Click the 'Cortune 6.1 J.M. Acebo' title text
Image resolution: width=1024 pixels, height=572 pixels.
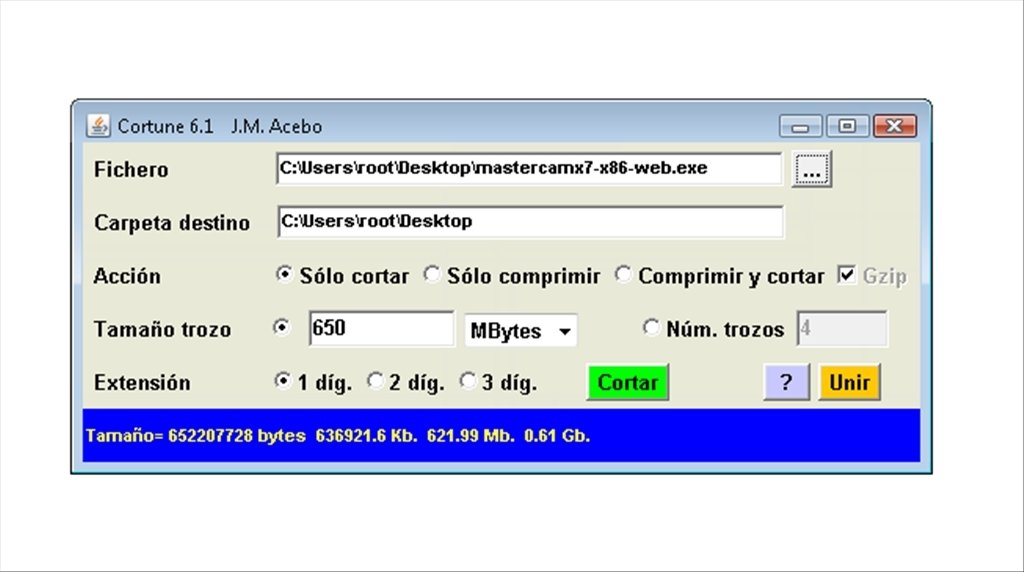tap(219, 126)
